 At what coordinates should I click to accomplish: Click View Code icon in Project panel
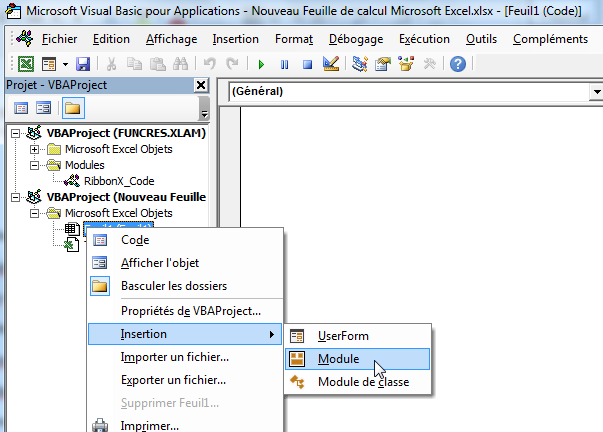click(x=22, y=108)
